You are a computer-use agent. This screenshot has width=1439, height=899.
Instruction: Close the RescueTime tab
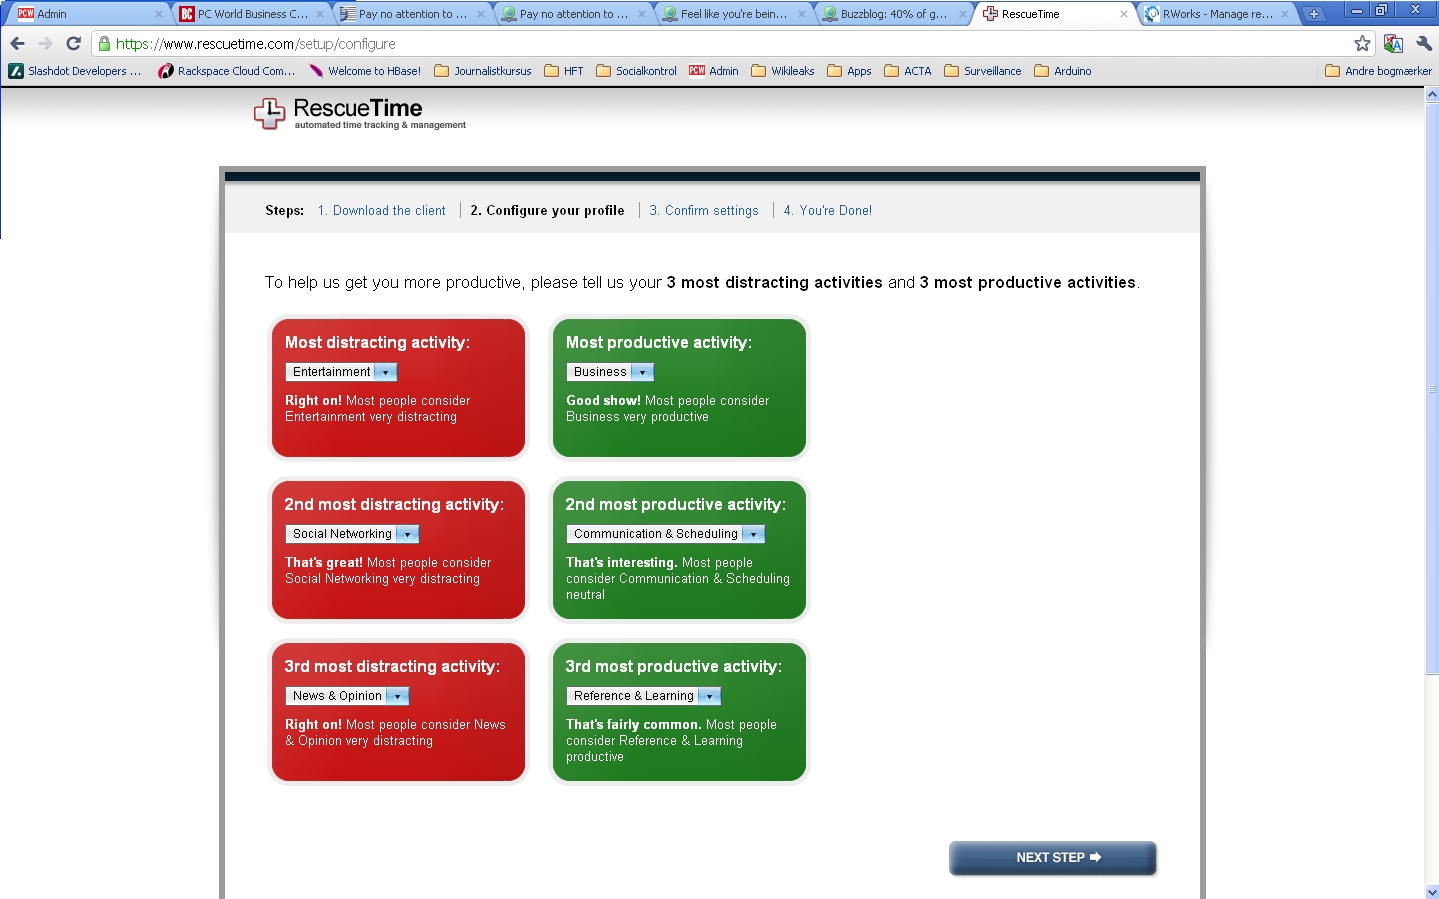tap(1124, 14)
